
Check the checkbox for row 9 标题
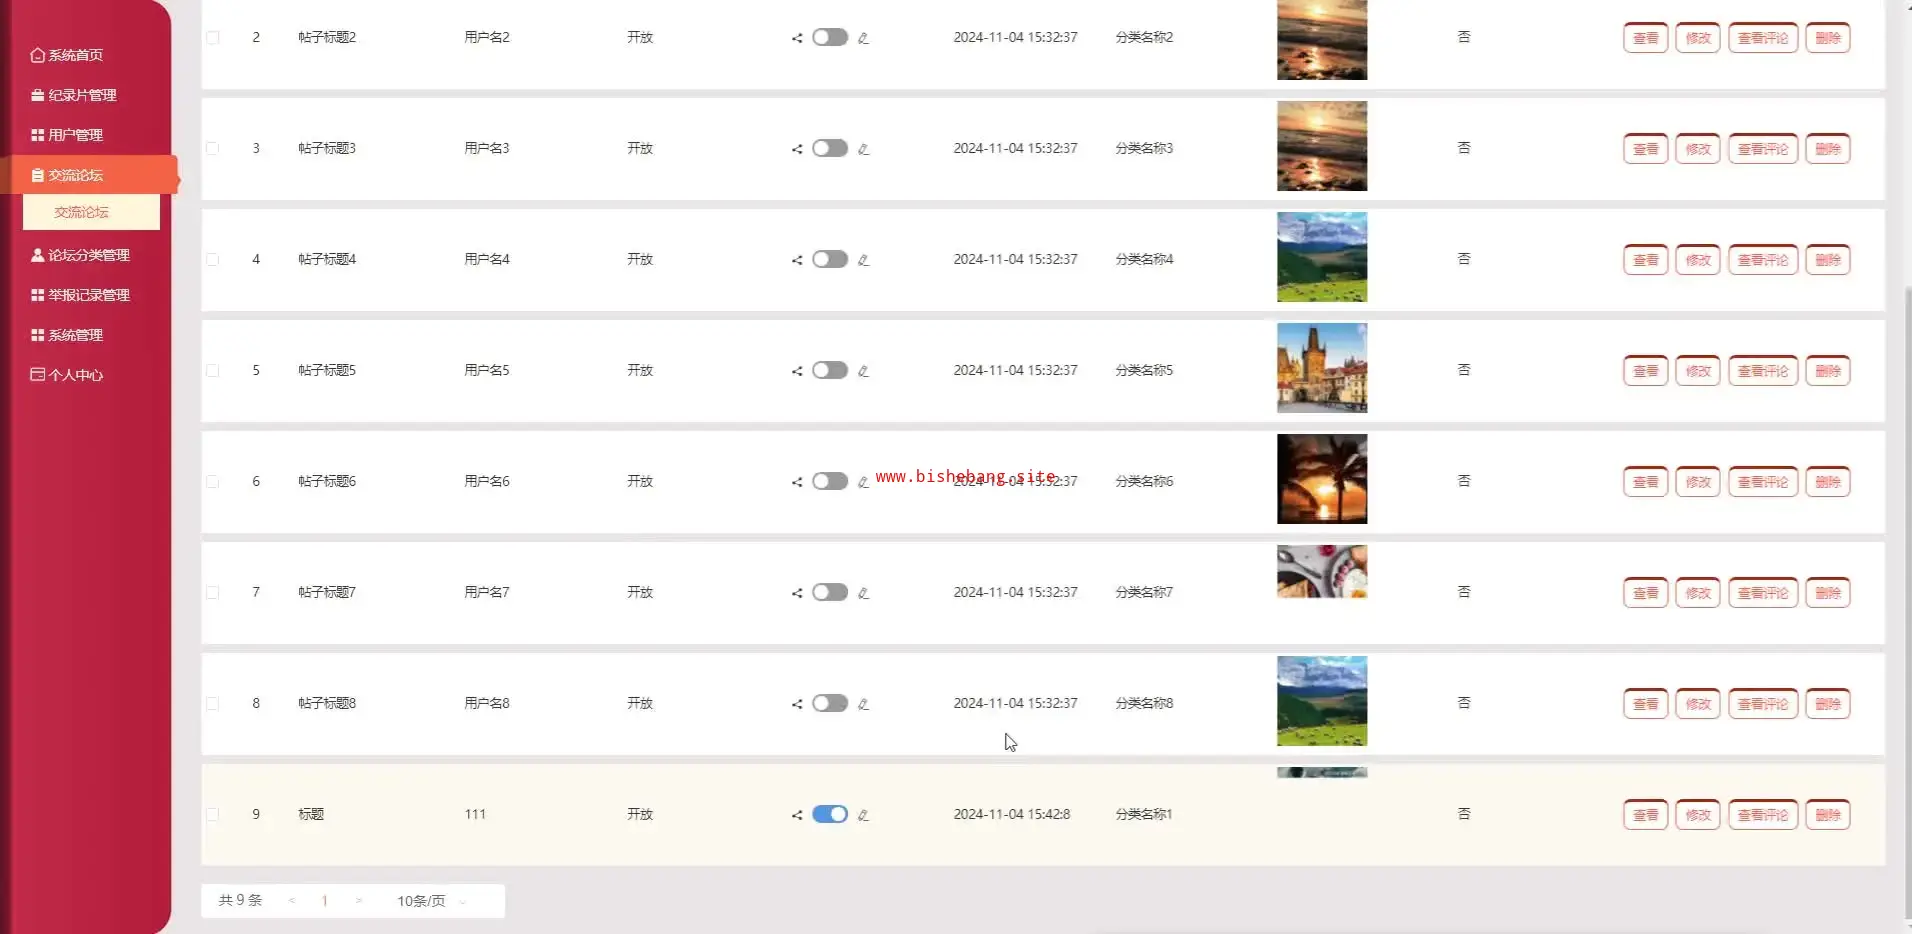click(x=212, y=814)
